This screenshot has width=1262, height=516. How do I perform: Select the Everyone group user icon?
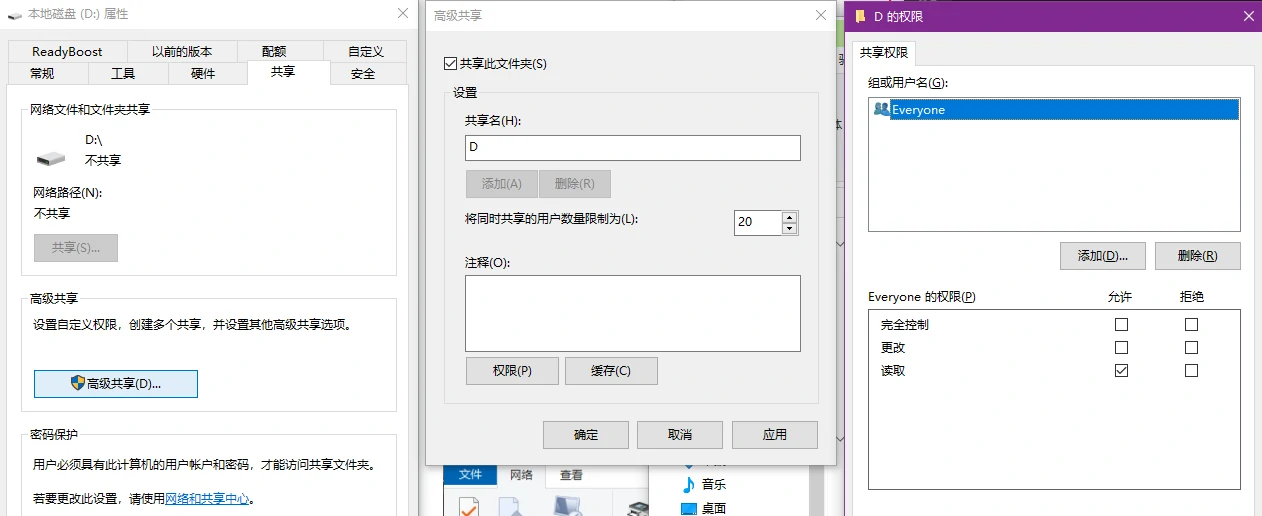(x=881, y=110)
